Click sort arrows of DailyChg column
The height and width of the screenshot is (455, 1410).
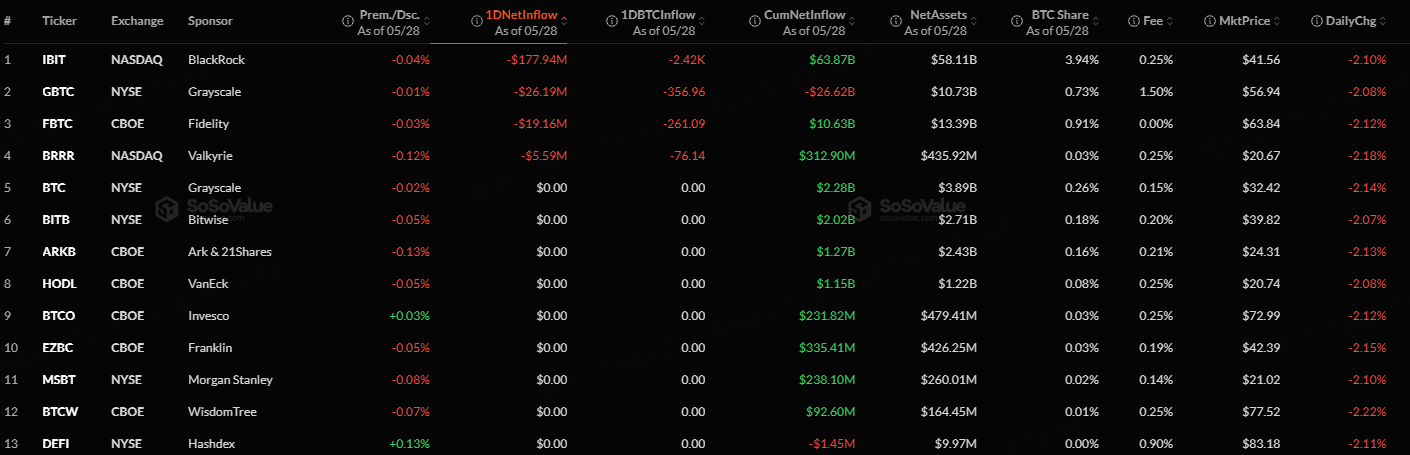(1384, 20)
